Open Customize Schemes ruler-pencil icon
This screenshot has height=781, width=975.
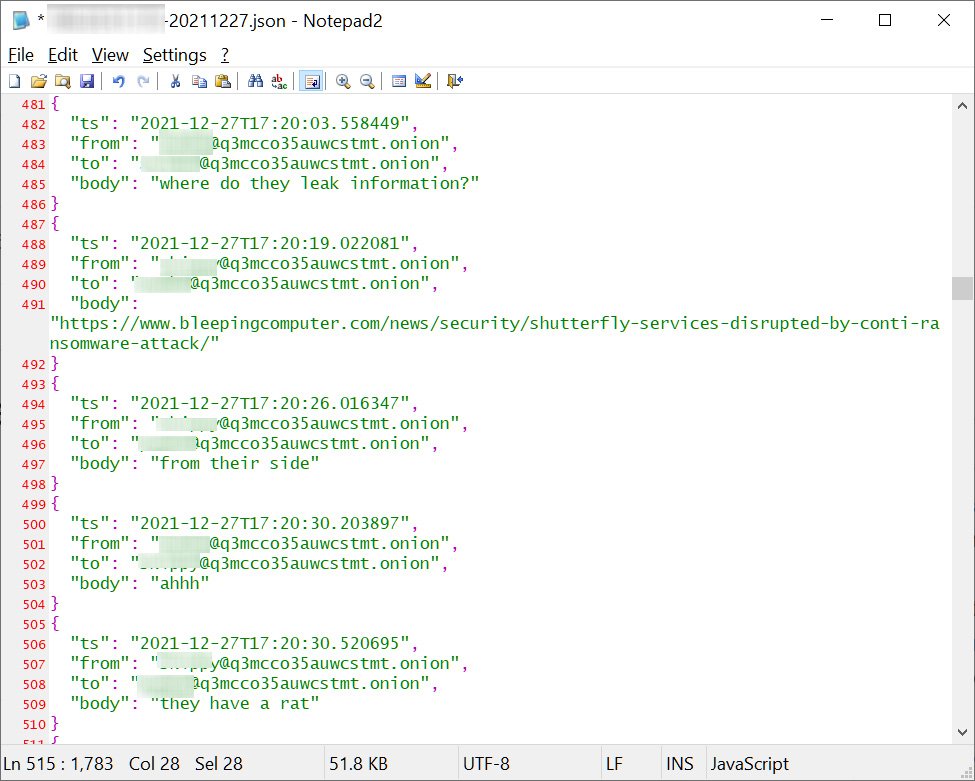click(423, 81)
